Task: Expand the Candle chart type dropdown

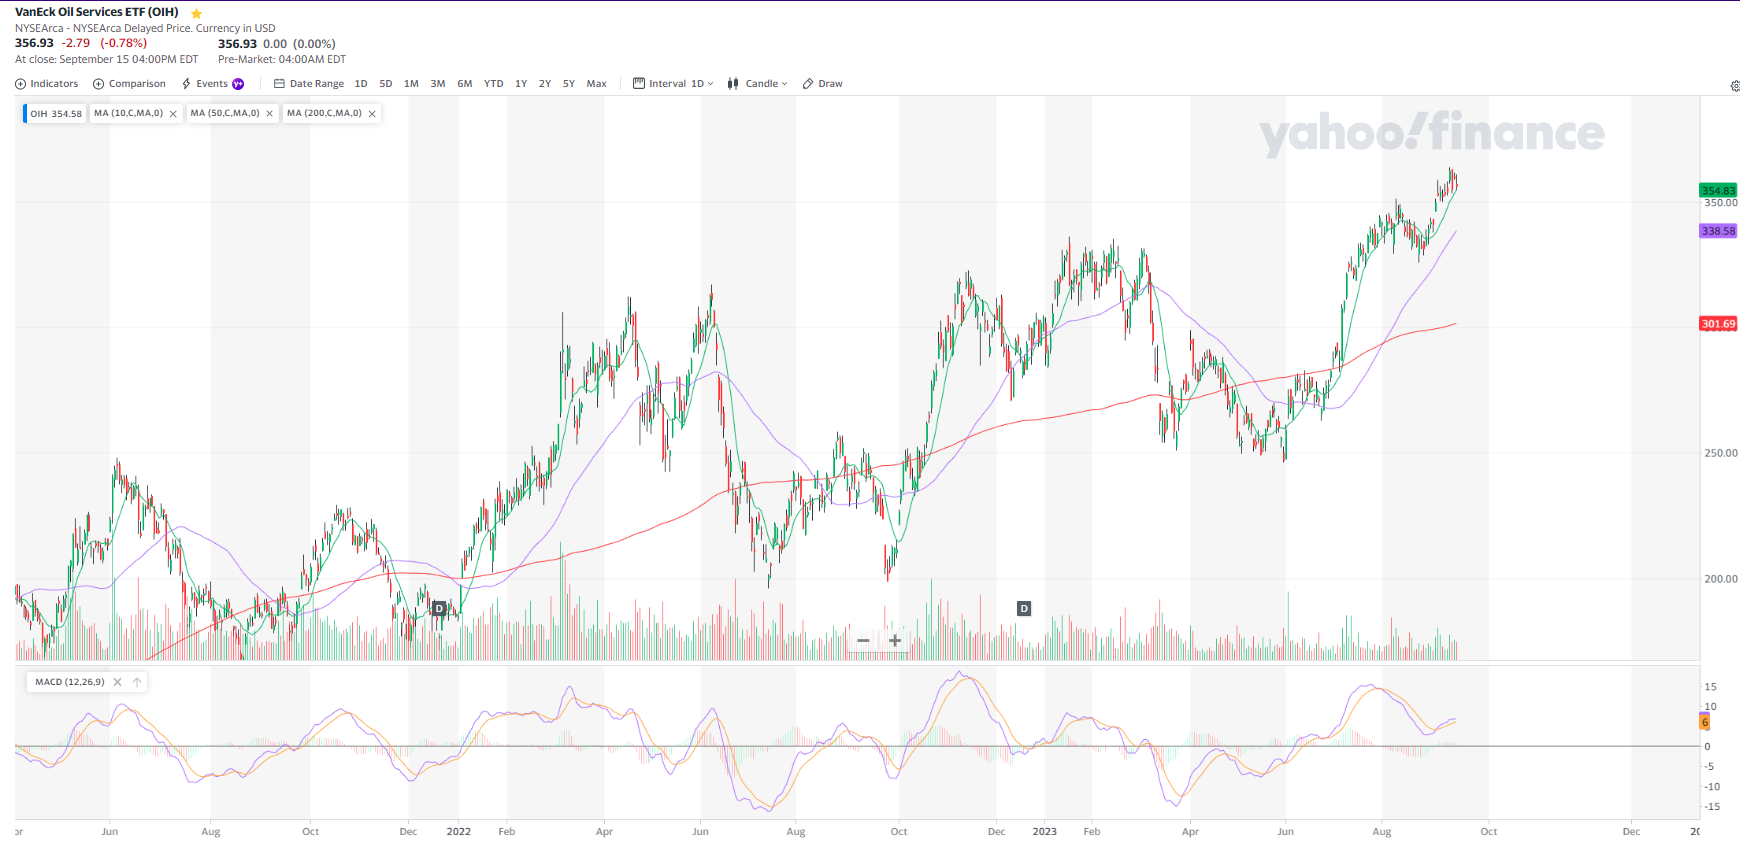Action: (757, 84)
